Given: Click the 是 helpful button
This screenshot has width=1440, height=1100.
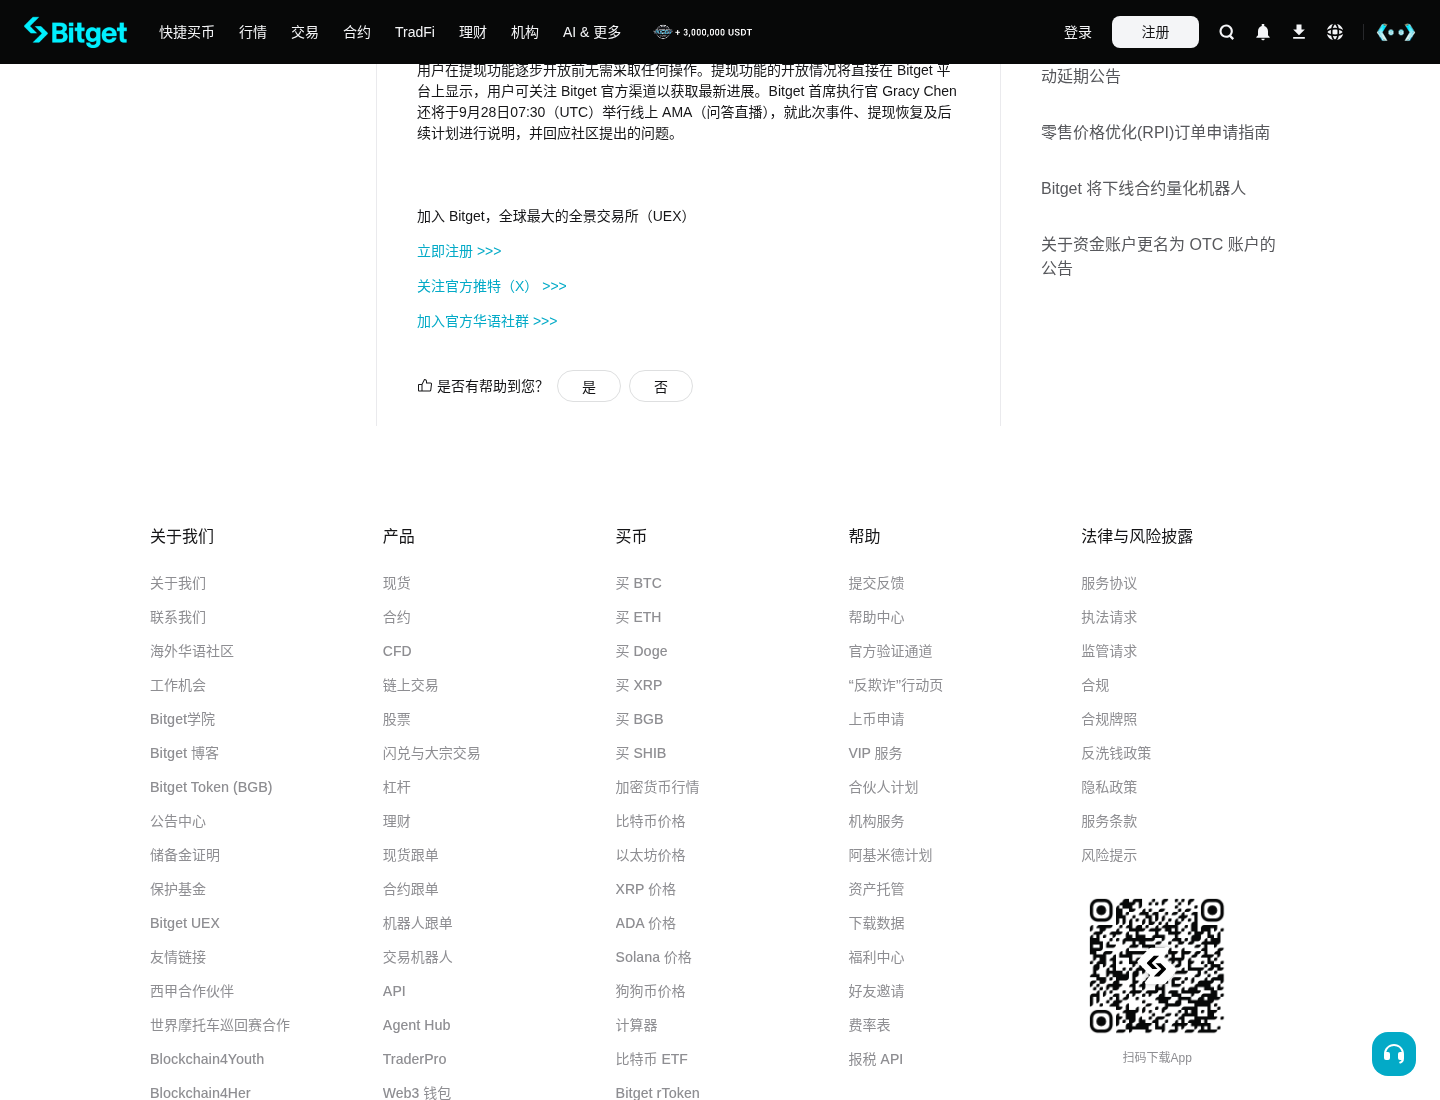Looking at the screenshot, I should (589, 386).
